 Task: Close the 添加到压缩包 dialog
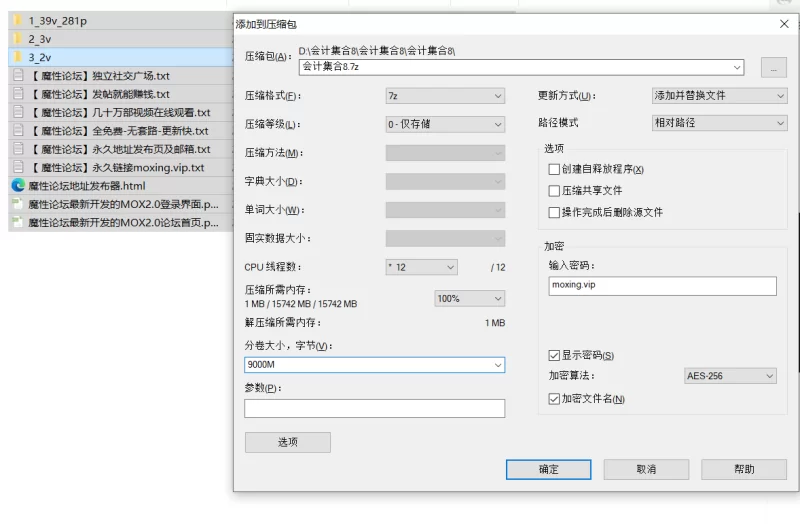(x=784, y=24)
